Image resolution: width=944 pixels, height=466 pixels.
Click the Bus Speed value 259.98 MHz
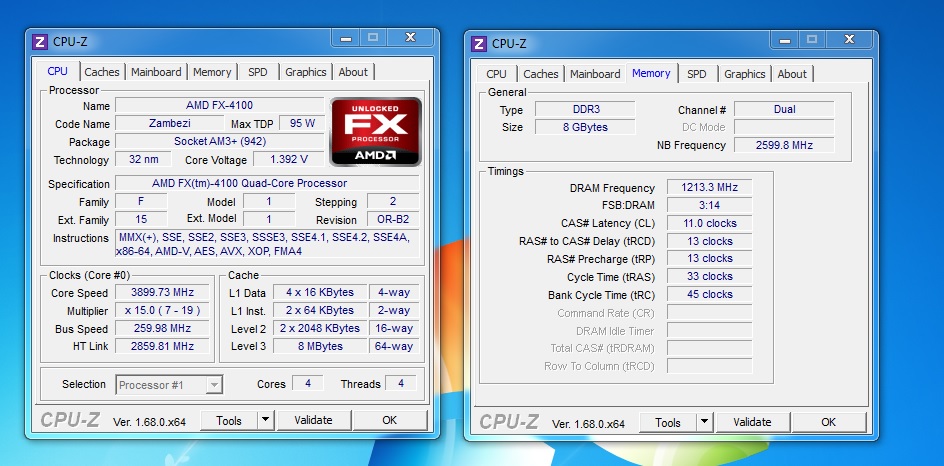162,329
